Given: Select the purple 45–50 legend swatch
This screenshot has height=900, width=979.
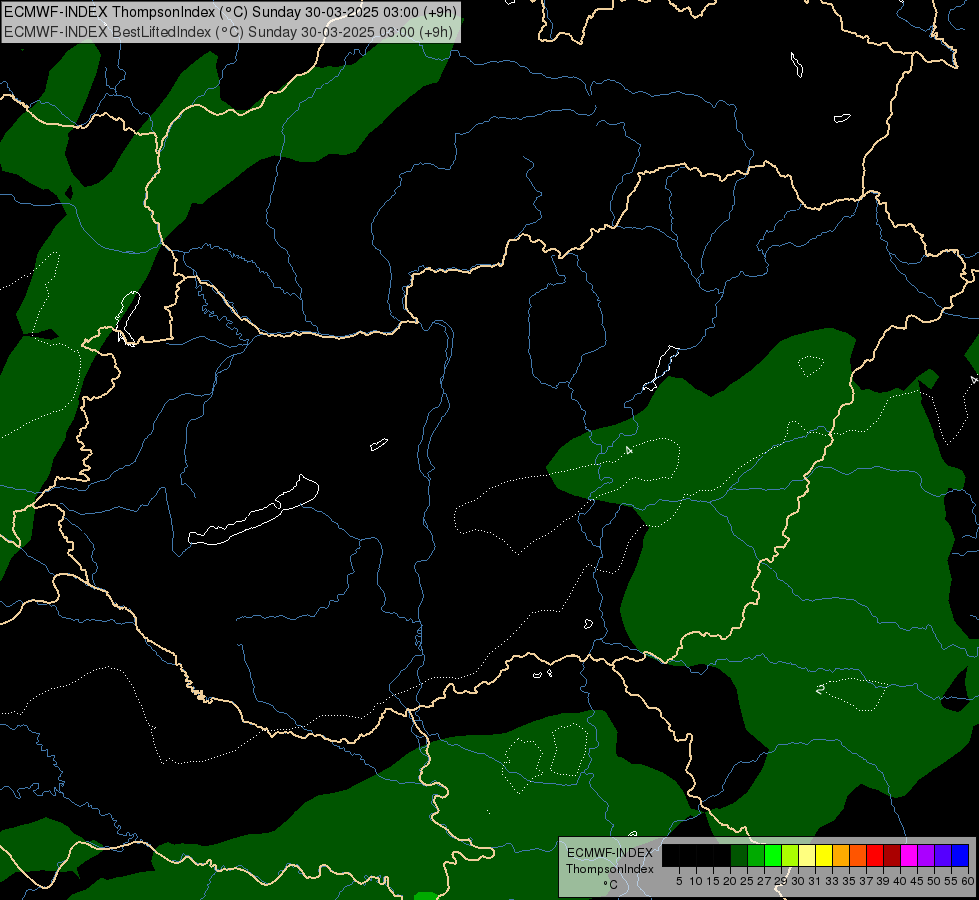Looking at the screenshot, I should pyautogui.click(x=926, y=855).
